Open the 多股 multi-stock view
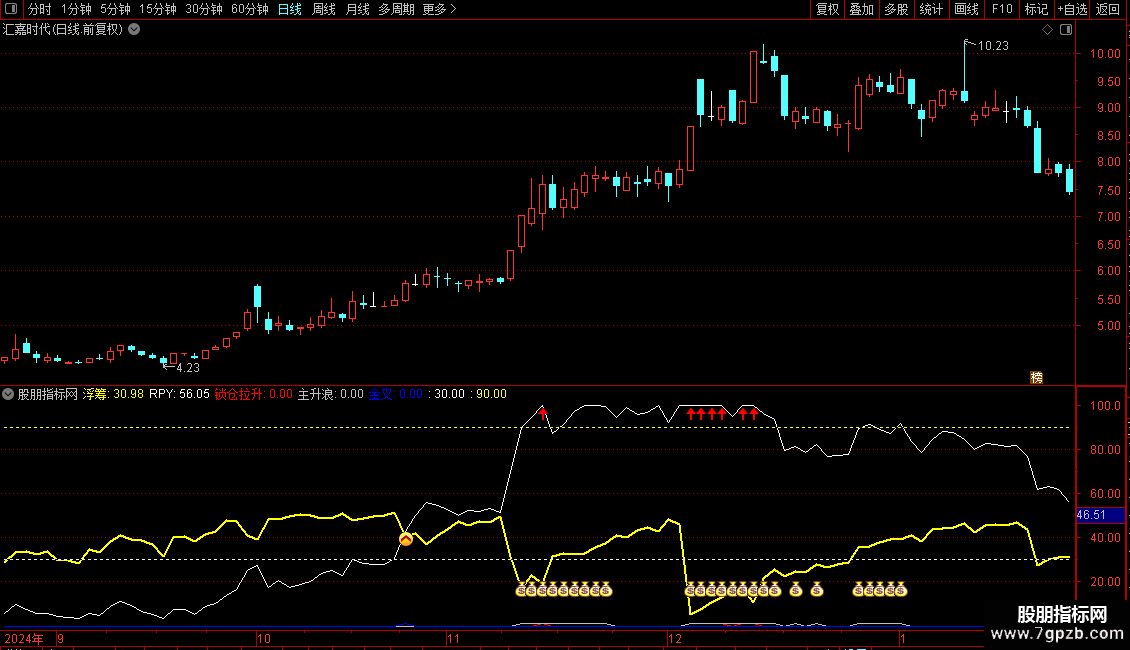Image resolution: width=1130 pixels, height=650 pixels. pos(896,9)
